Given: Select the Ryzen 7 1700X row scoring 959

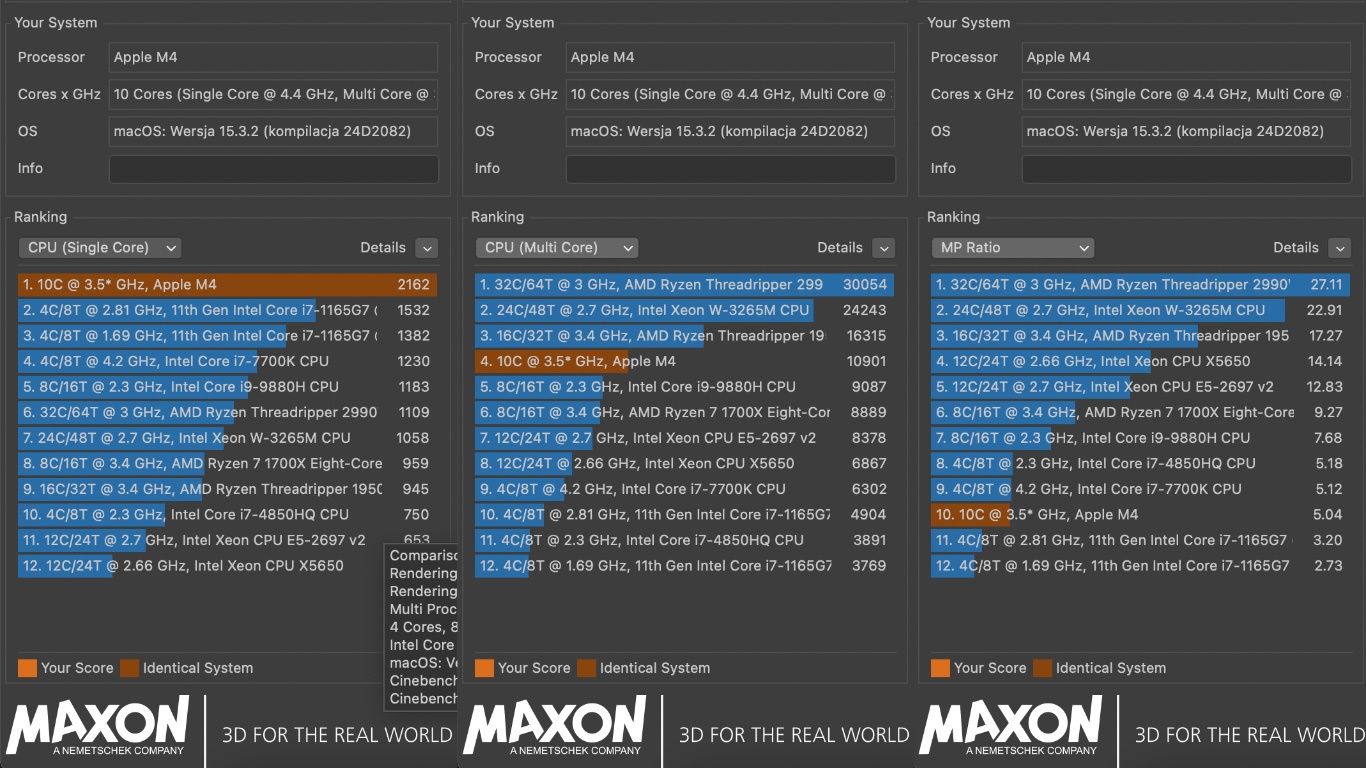Looking at the screenshot, I should (x=227, y=464).
